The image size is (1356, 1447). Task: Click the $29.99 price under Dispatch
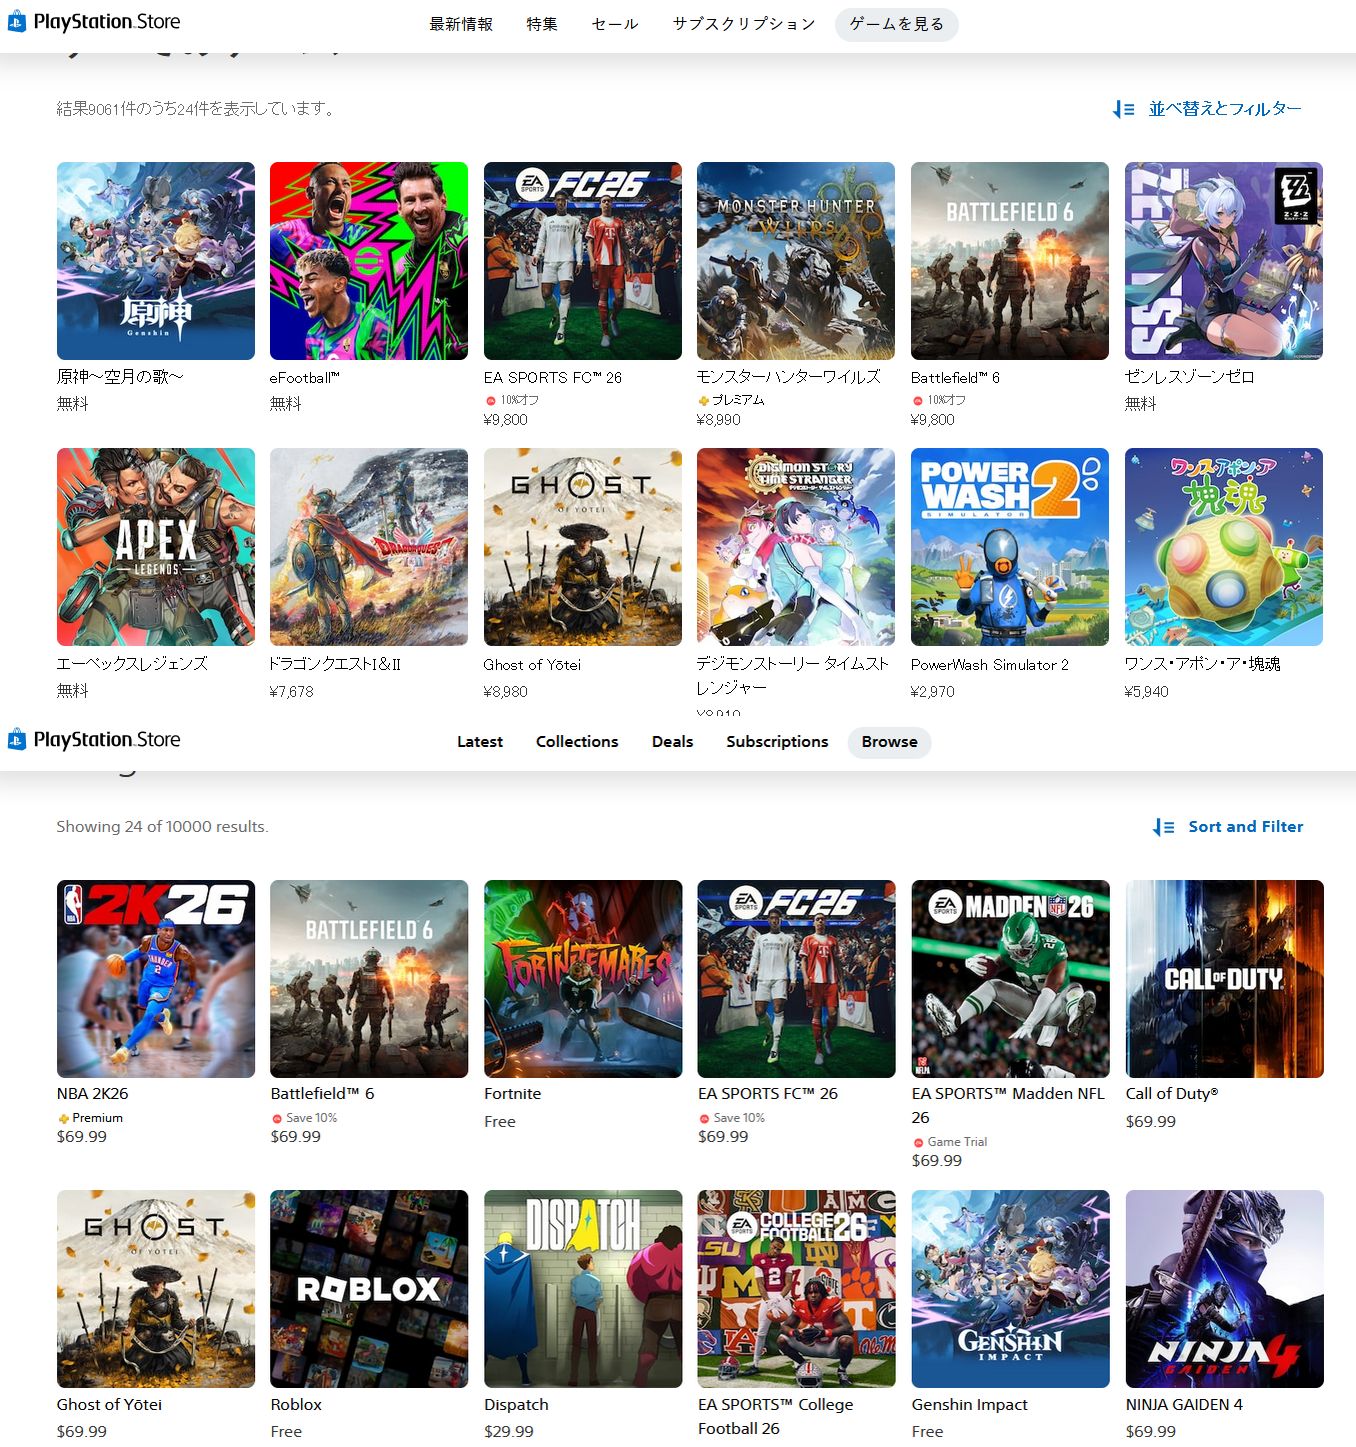[509, 1432]
